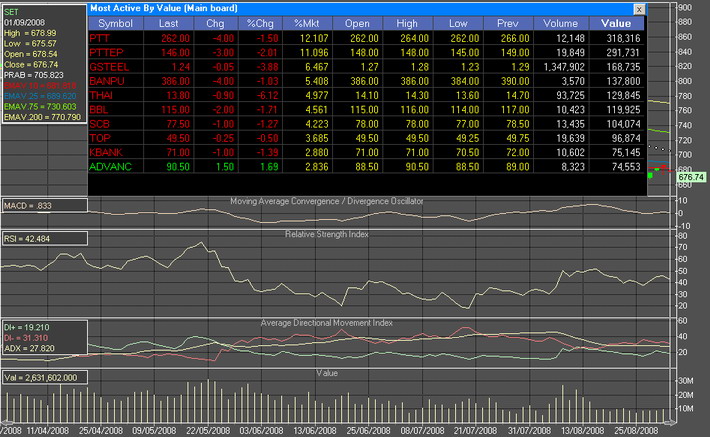Viewport: 710px width, 437px height.
Task: Click the PRAB = 705.823 line
Action: [x=34, y=75]
